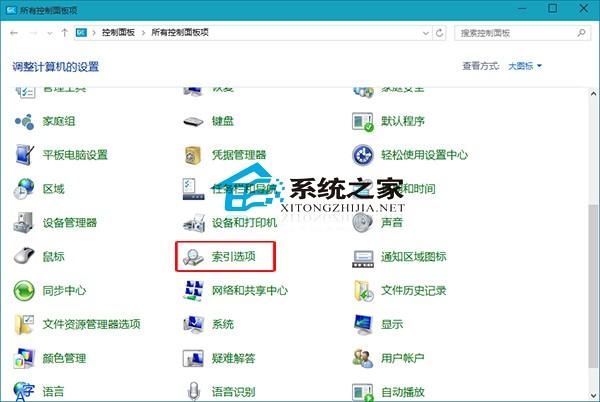
Task: Open the 自动播放 AutoPlay icon
Action: (362, 392)
